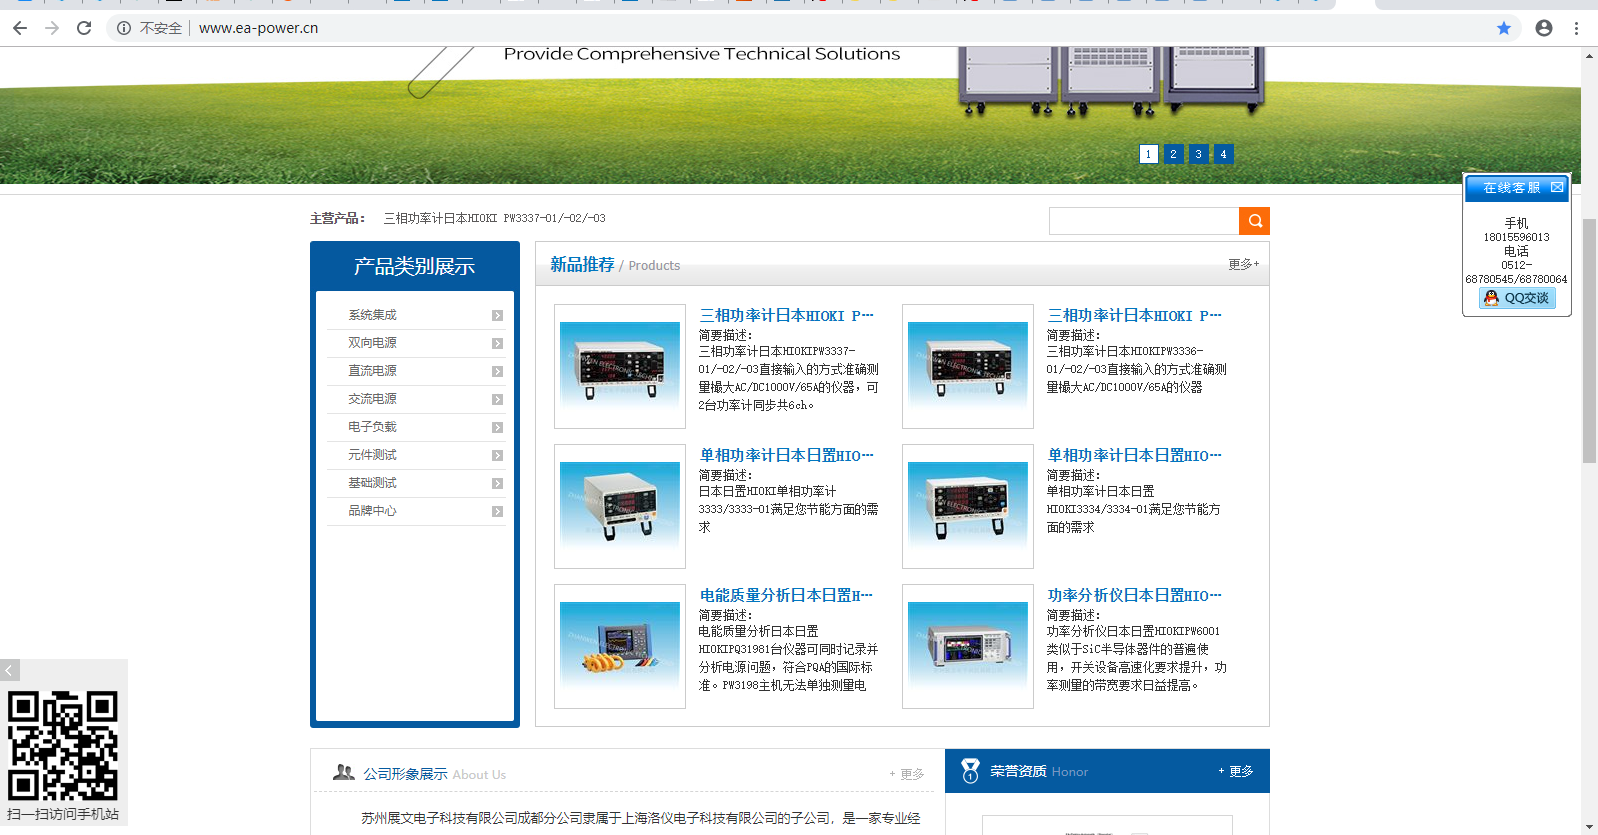Click the scrollbar up arrow
This screenshot has width=1598, height=835.
tap(1589, 56)
